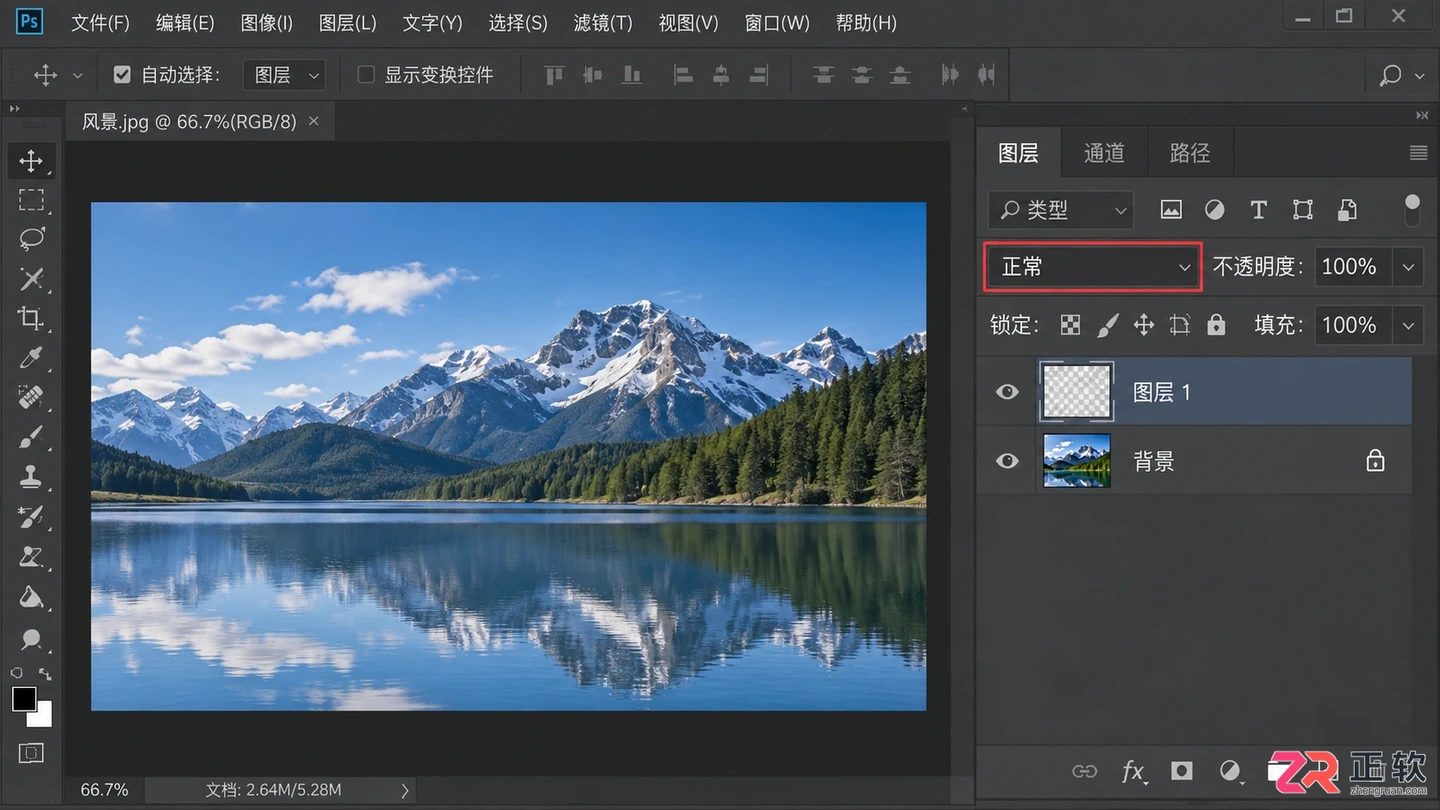Filter layers by shape icon
Viewport: 1440px width, 810px height.
(x=1302, y=210)
